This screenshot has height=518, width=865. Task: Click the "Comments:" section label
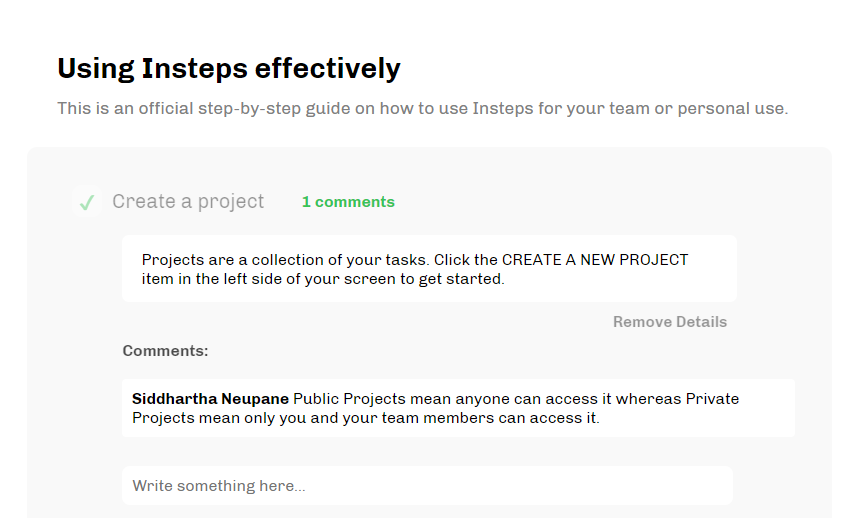tap(166, 351)
